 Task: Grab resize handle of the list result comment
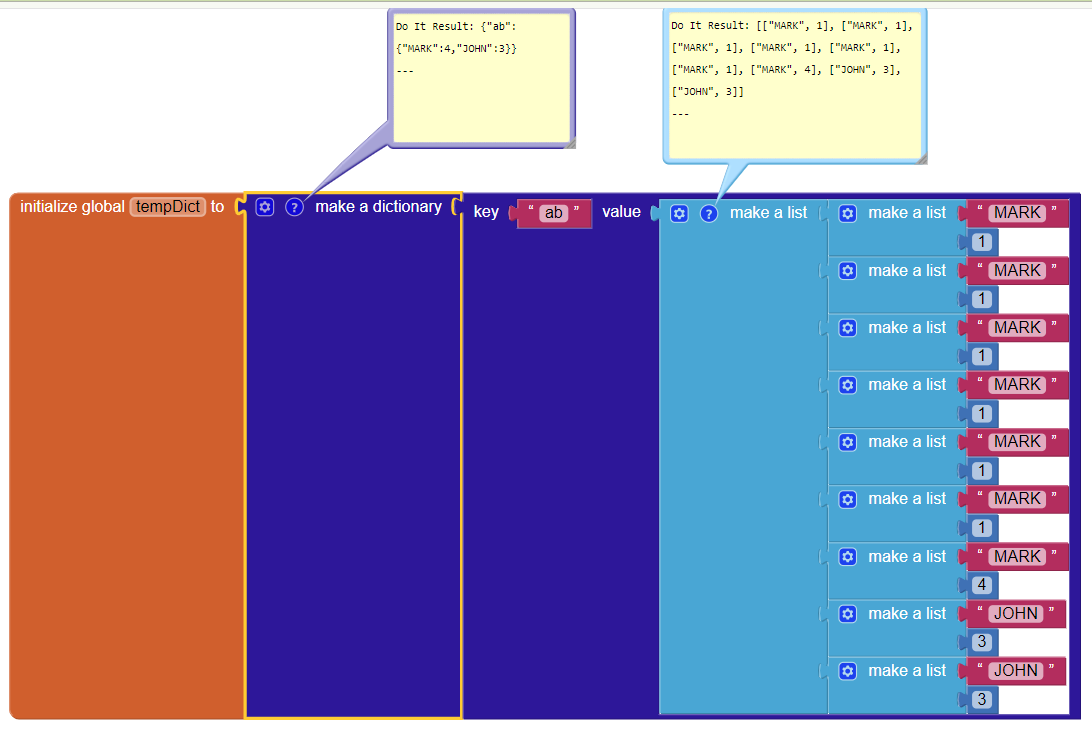pos(921,157)
